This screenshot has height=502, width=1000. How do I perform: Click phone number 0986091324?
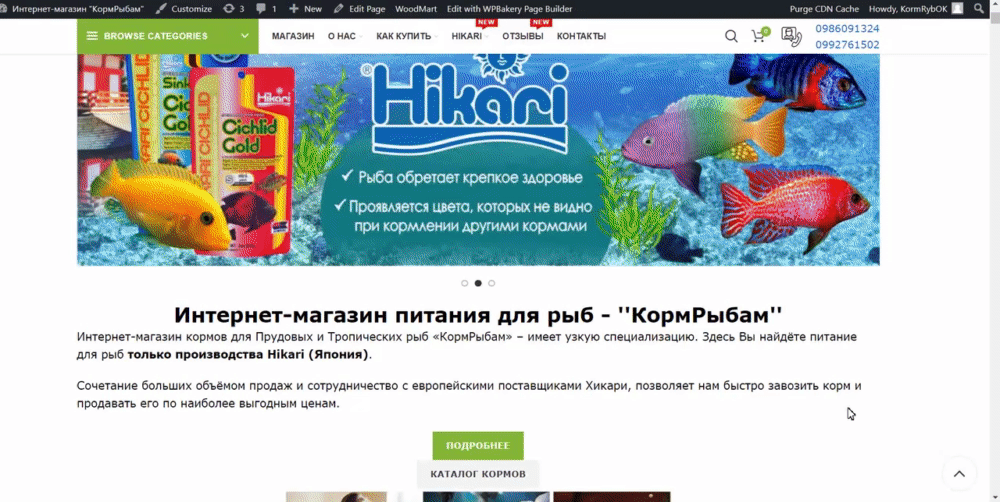point(847,29)
